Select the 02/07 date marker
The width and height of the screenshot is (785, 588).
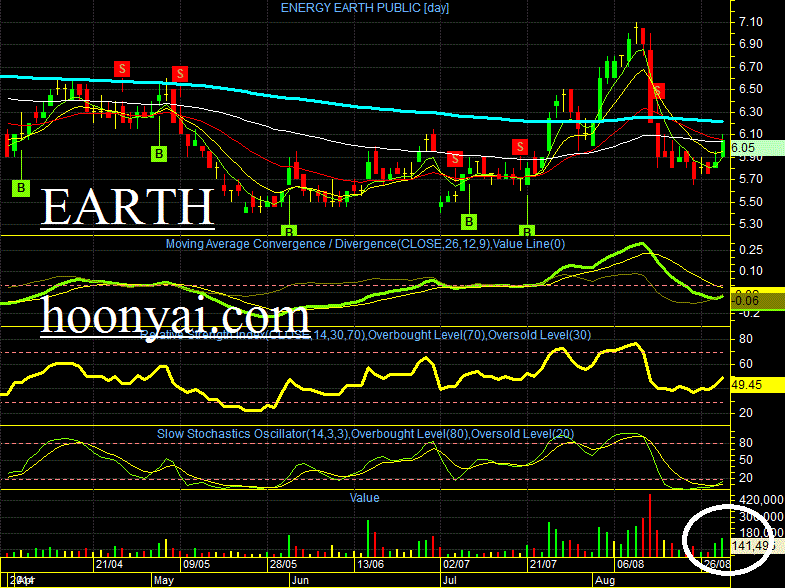tap(457, 564)
